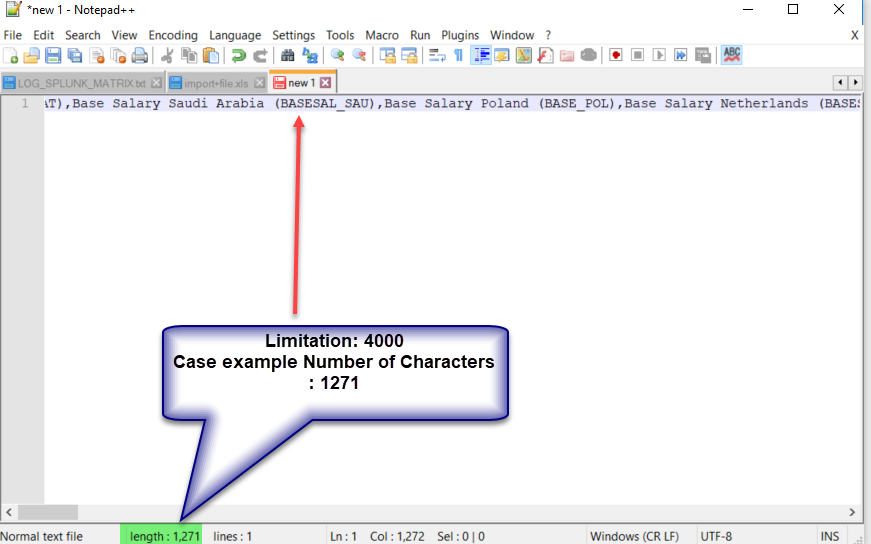Toggle synchronize horizontal scrolling icon
This screenshot has height=544, width=871.
pos(409,56)
